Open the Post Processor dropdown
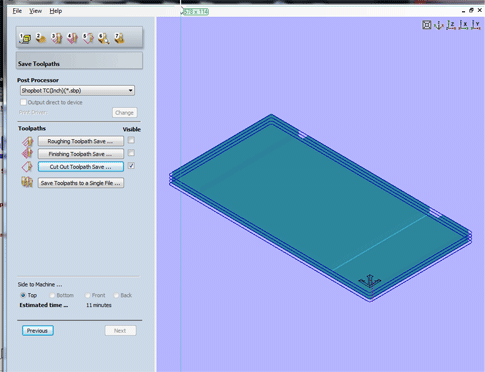The image size is (485, 372). [77, 90]
